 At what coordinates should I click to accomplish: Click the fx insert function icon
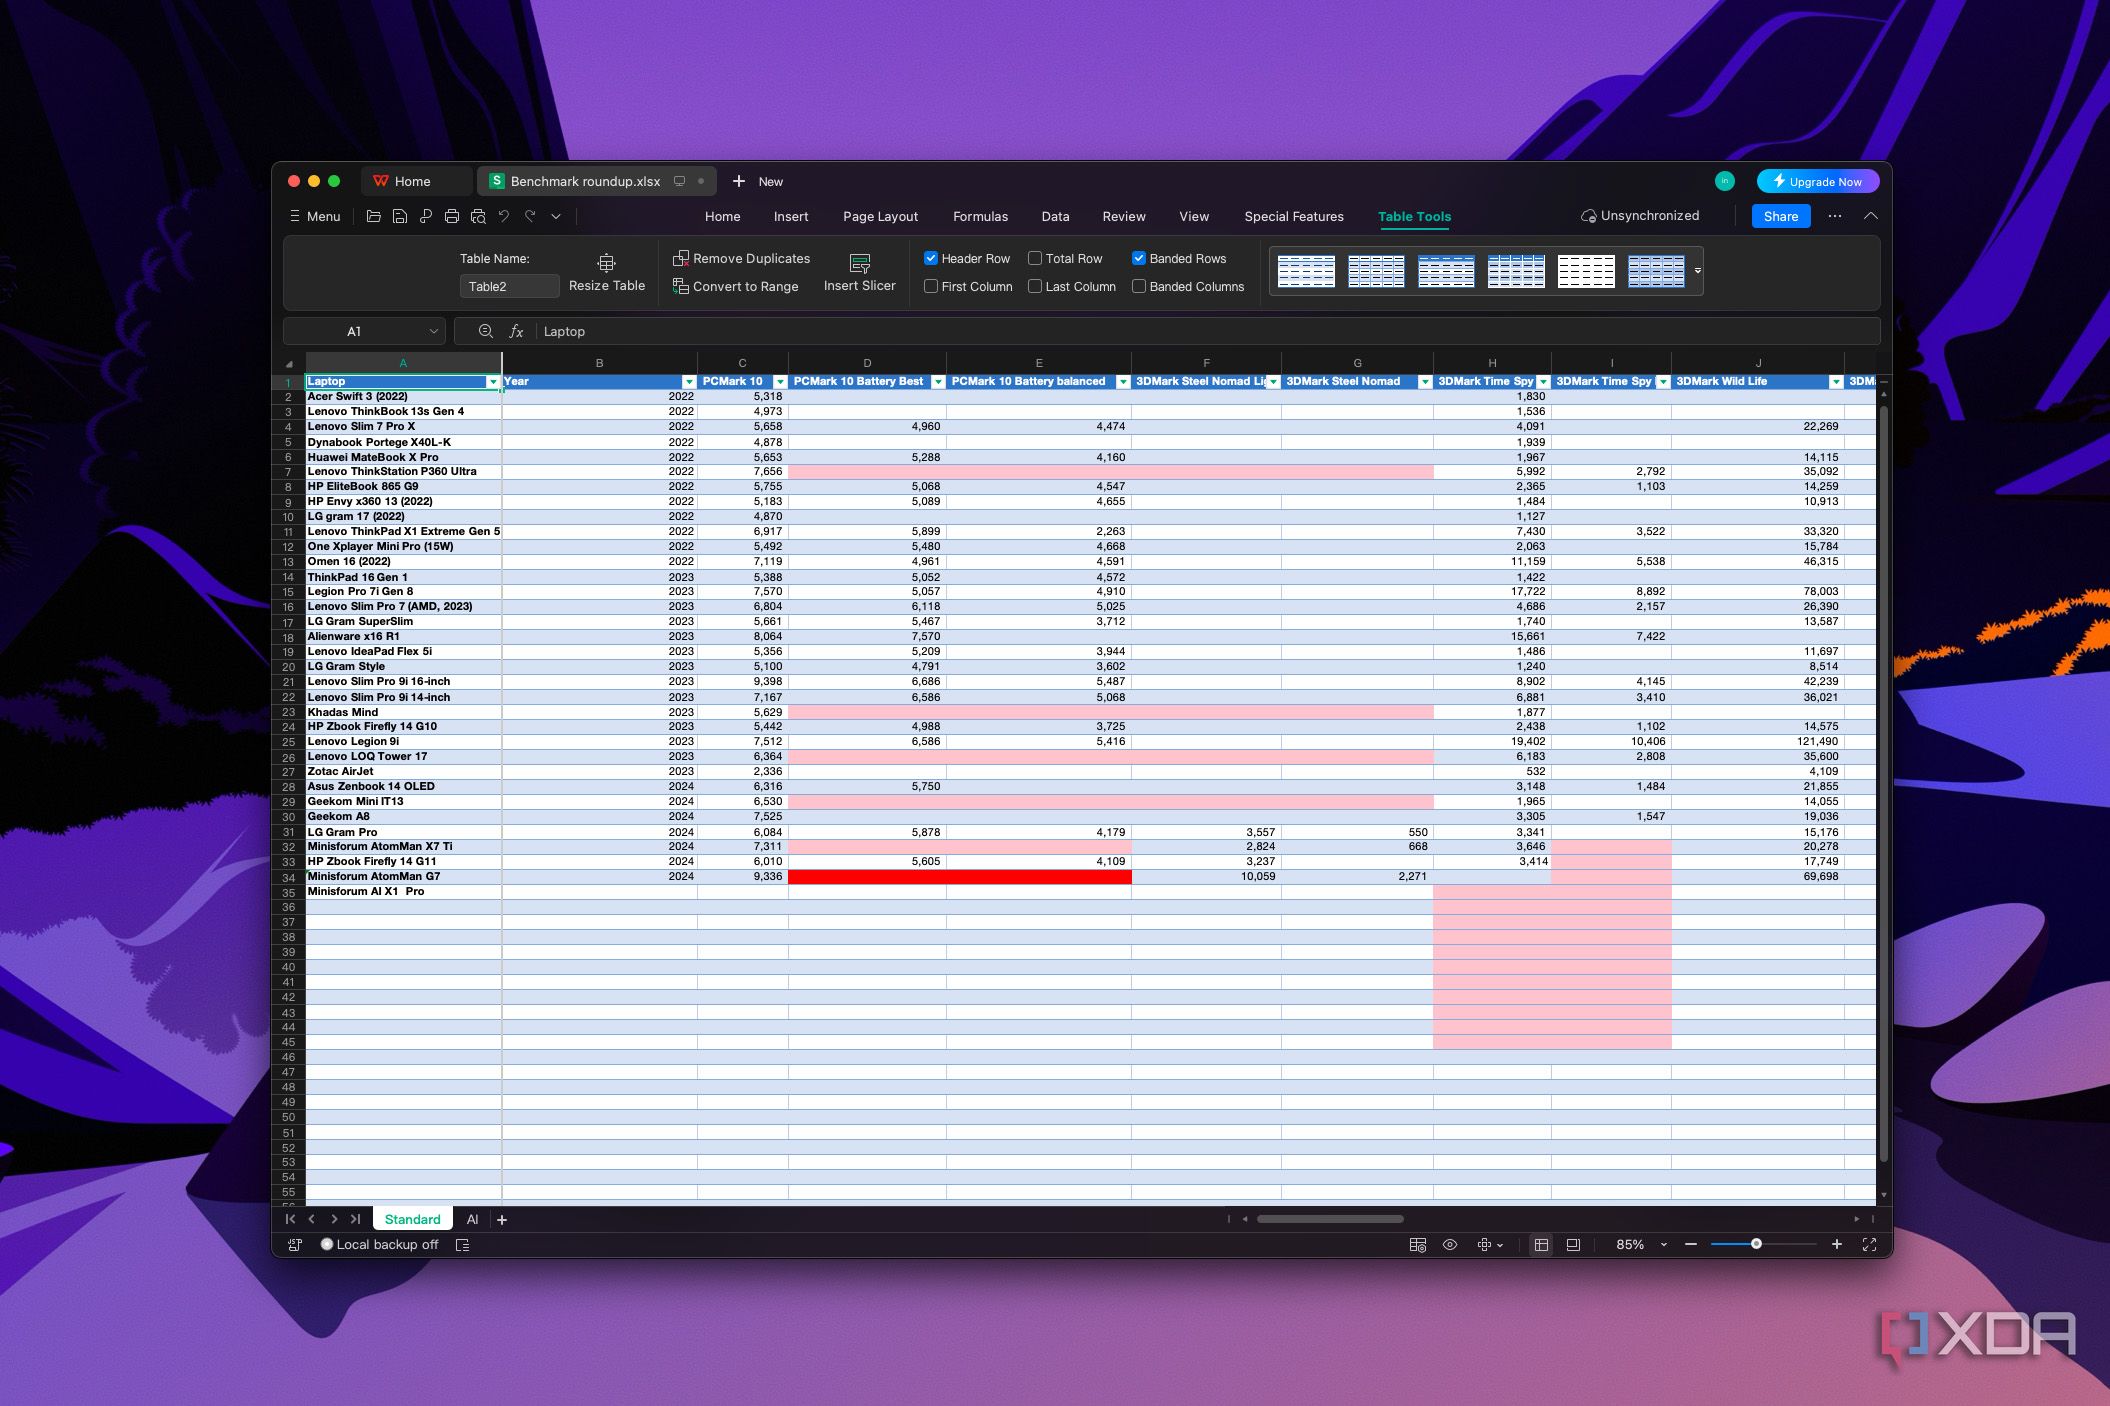pyautogui.click(x=516, y=331)
